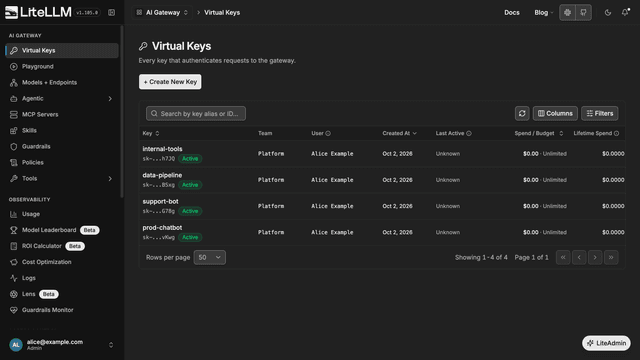Click Create New Key button
The width and height of the screenshot is (640, 360).
click(x=170, y=82)
